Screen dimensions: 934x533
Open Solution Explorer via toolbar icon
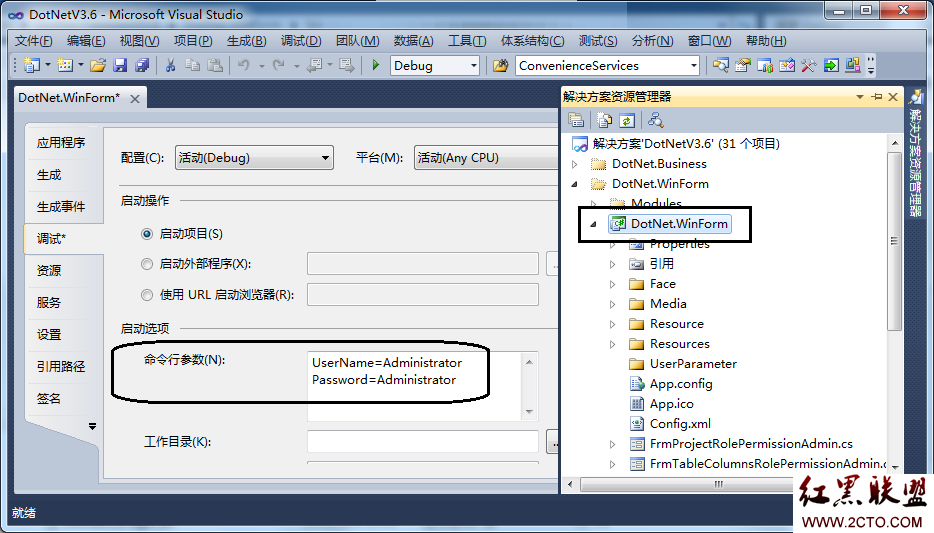721,66
